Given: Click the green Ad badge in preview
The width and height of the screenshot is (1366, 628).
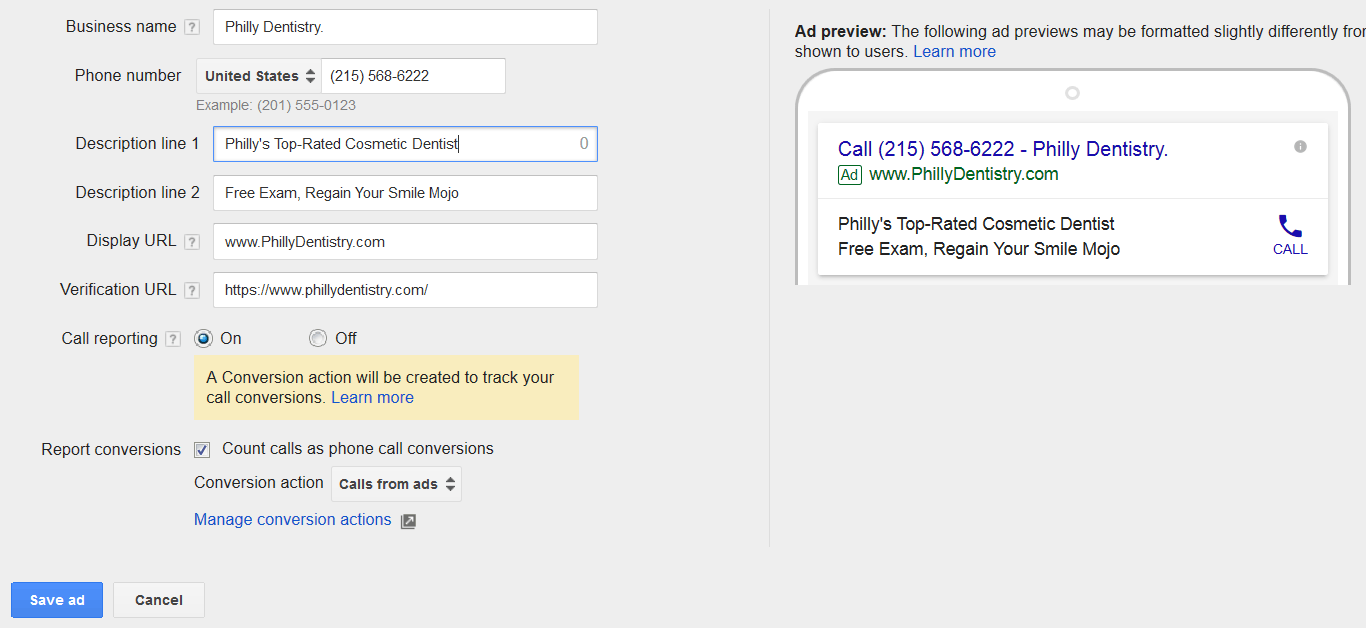Looking at the screenshot, I should (x=850, y=175).
